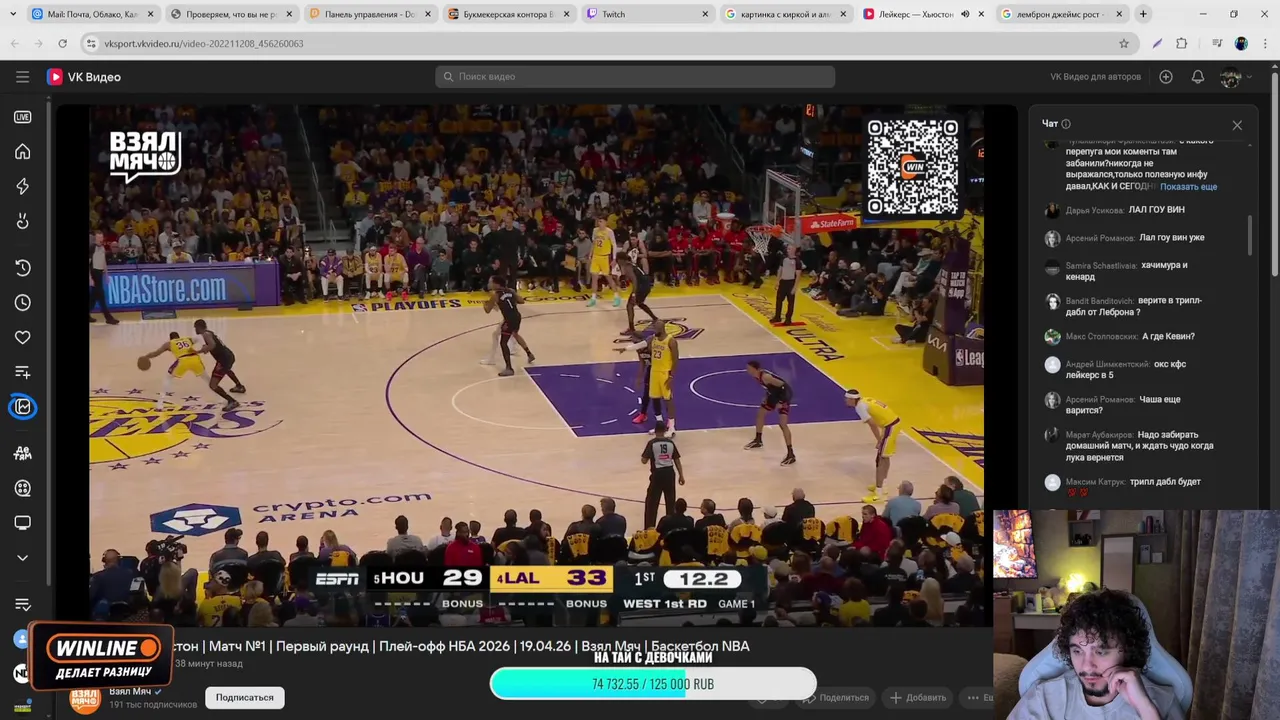Click Дарья Усикова chat username
Viewport: 1280px width, 720px height.
coord(1094,211)
